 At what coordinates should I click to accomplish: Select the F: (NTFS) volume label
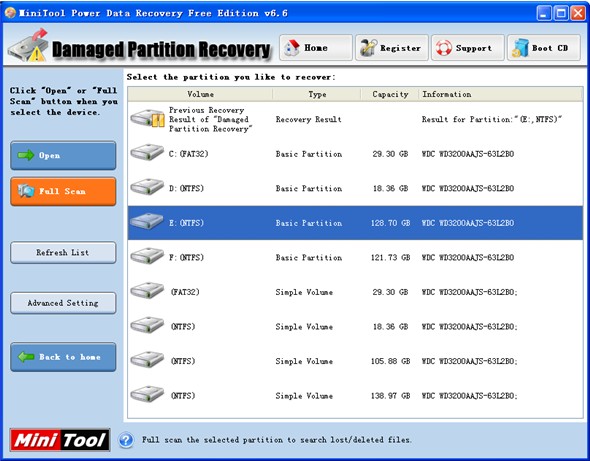186,257
